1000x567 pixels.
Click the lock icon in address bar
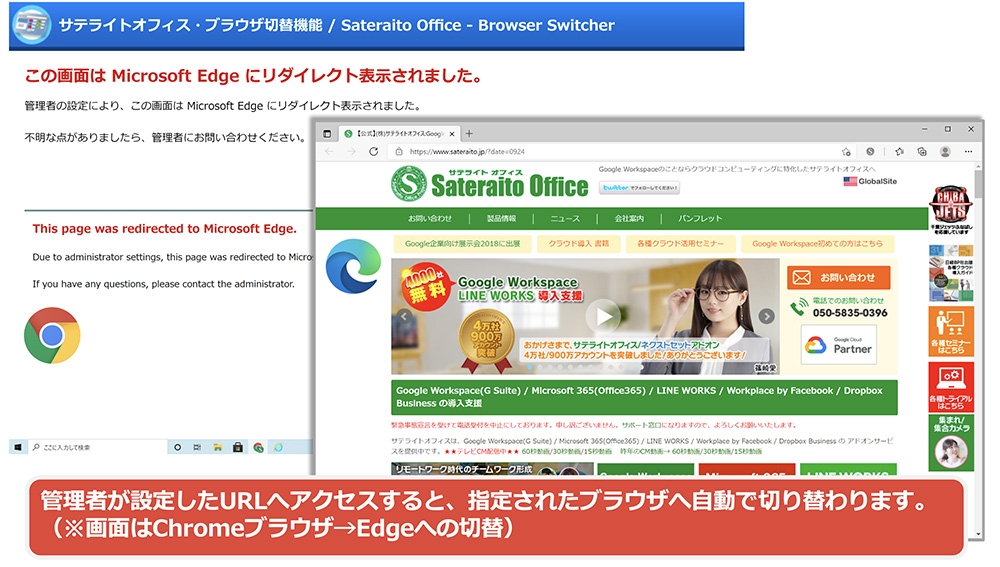399,152
